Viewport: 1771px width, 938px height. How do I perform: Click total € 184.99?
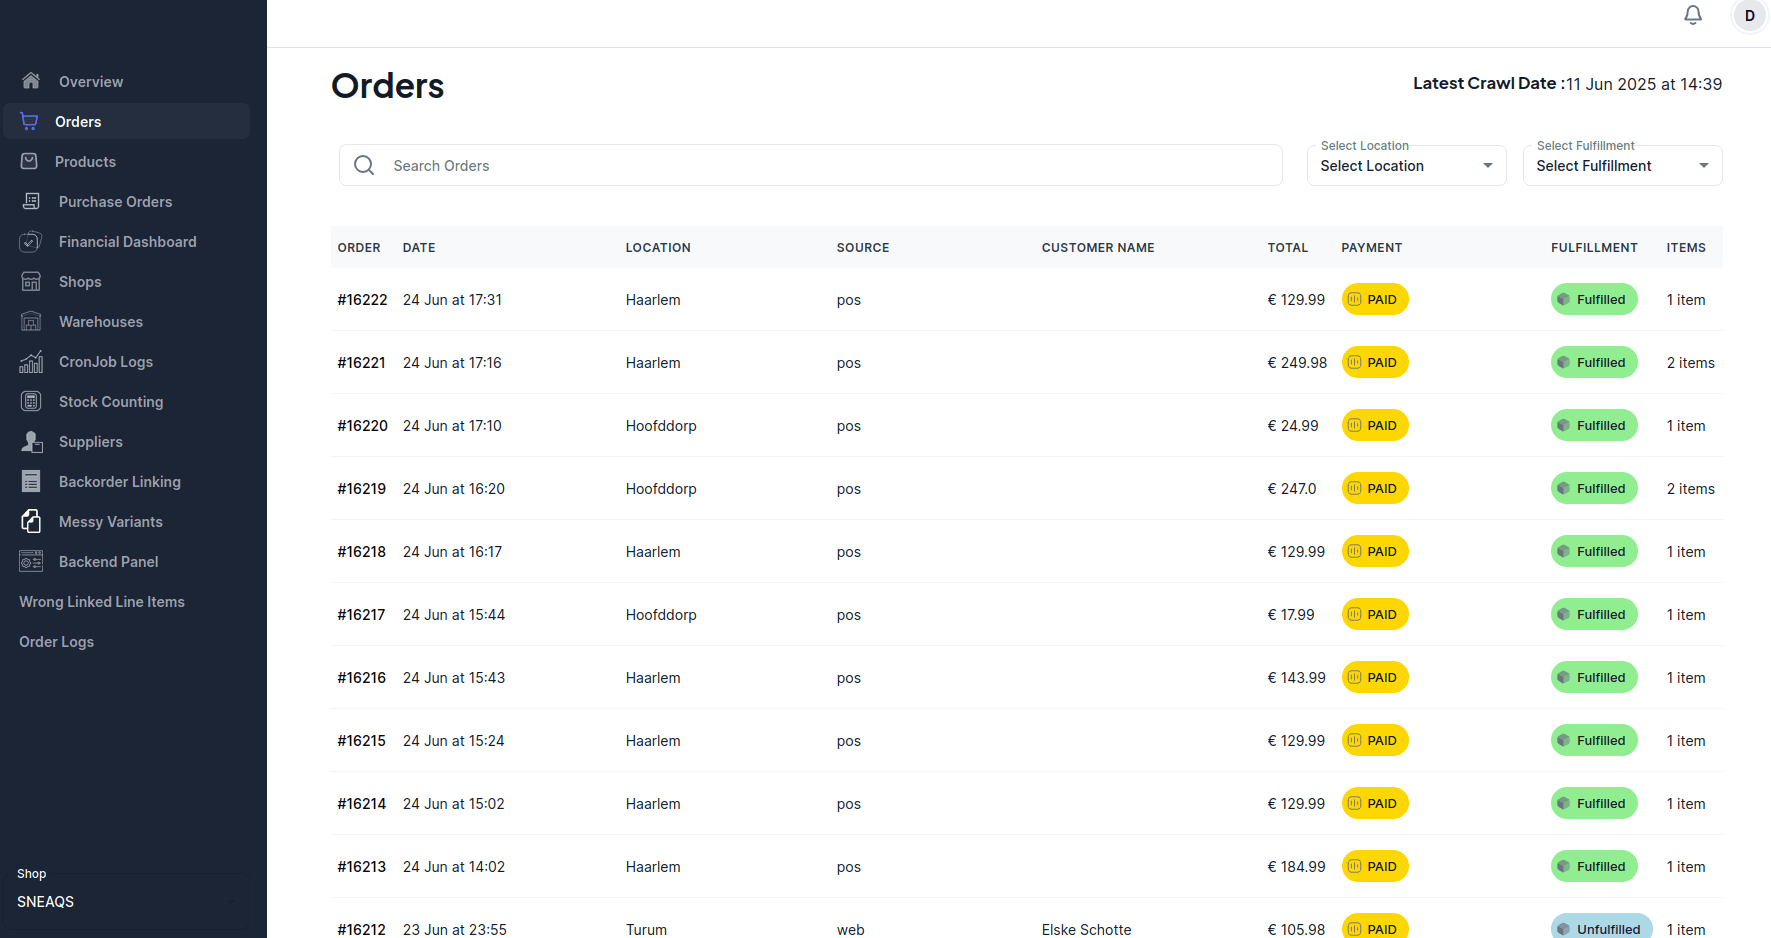(x=1296, y=867)
